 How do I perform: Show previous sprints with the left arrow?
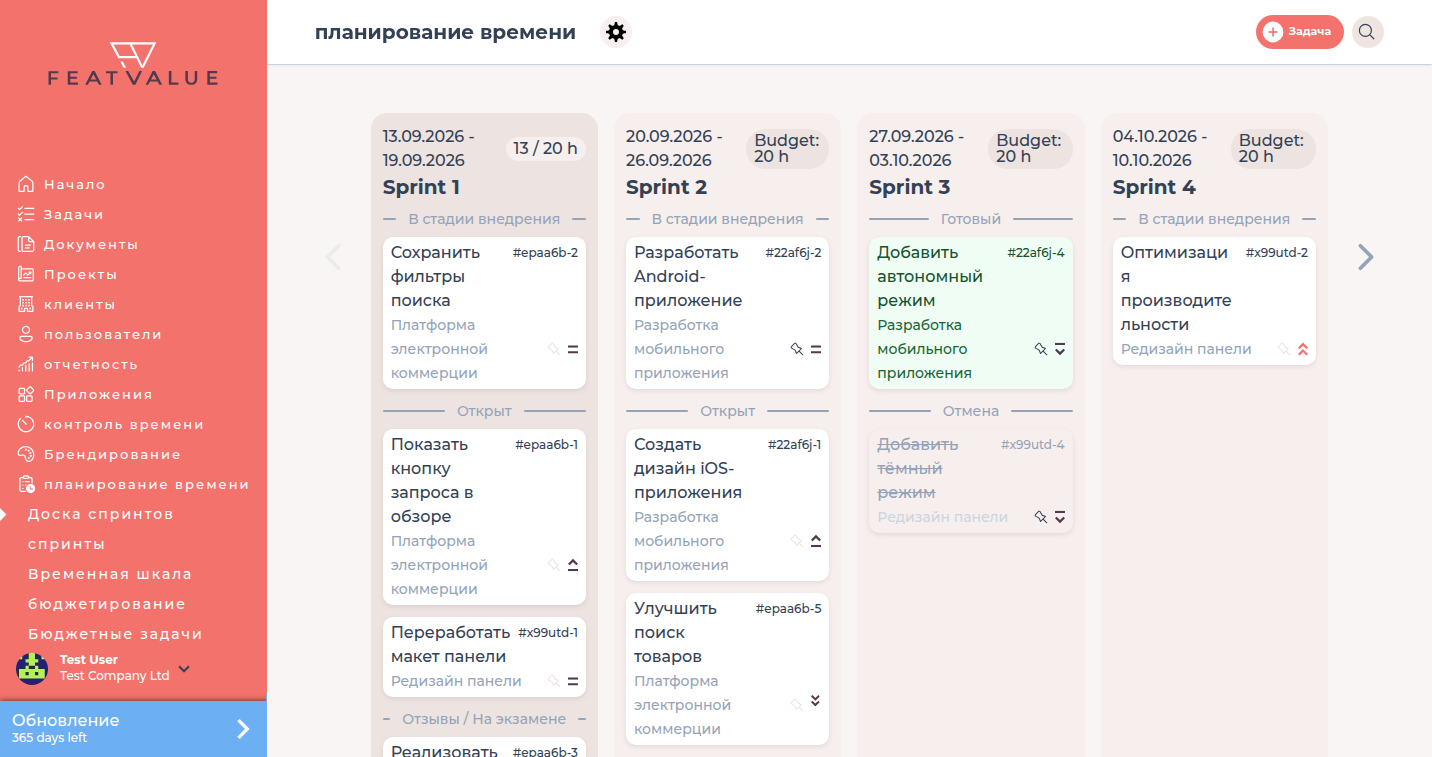point(333,257)
